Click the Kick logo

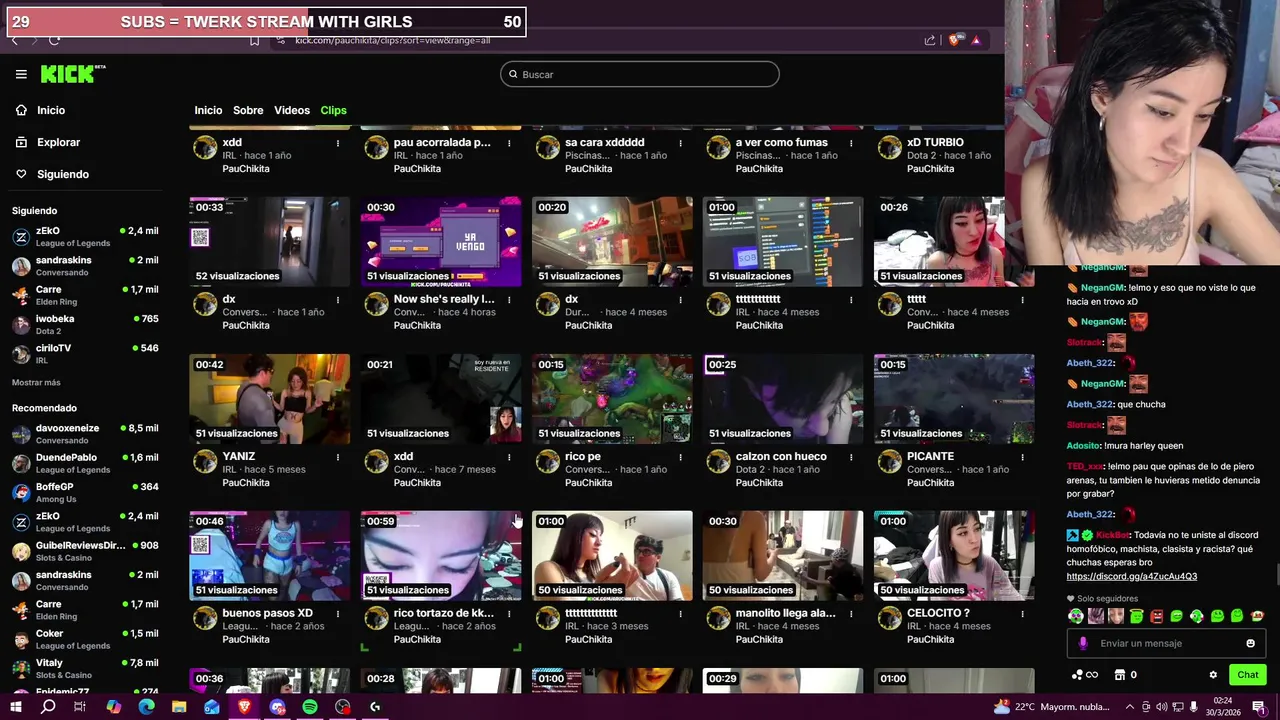[72, 74]
